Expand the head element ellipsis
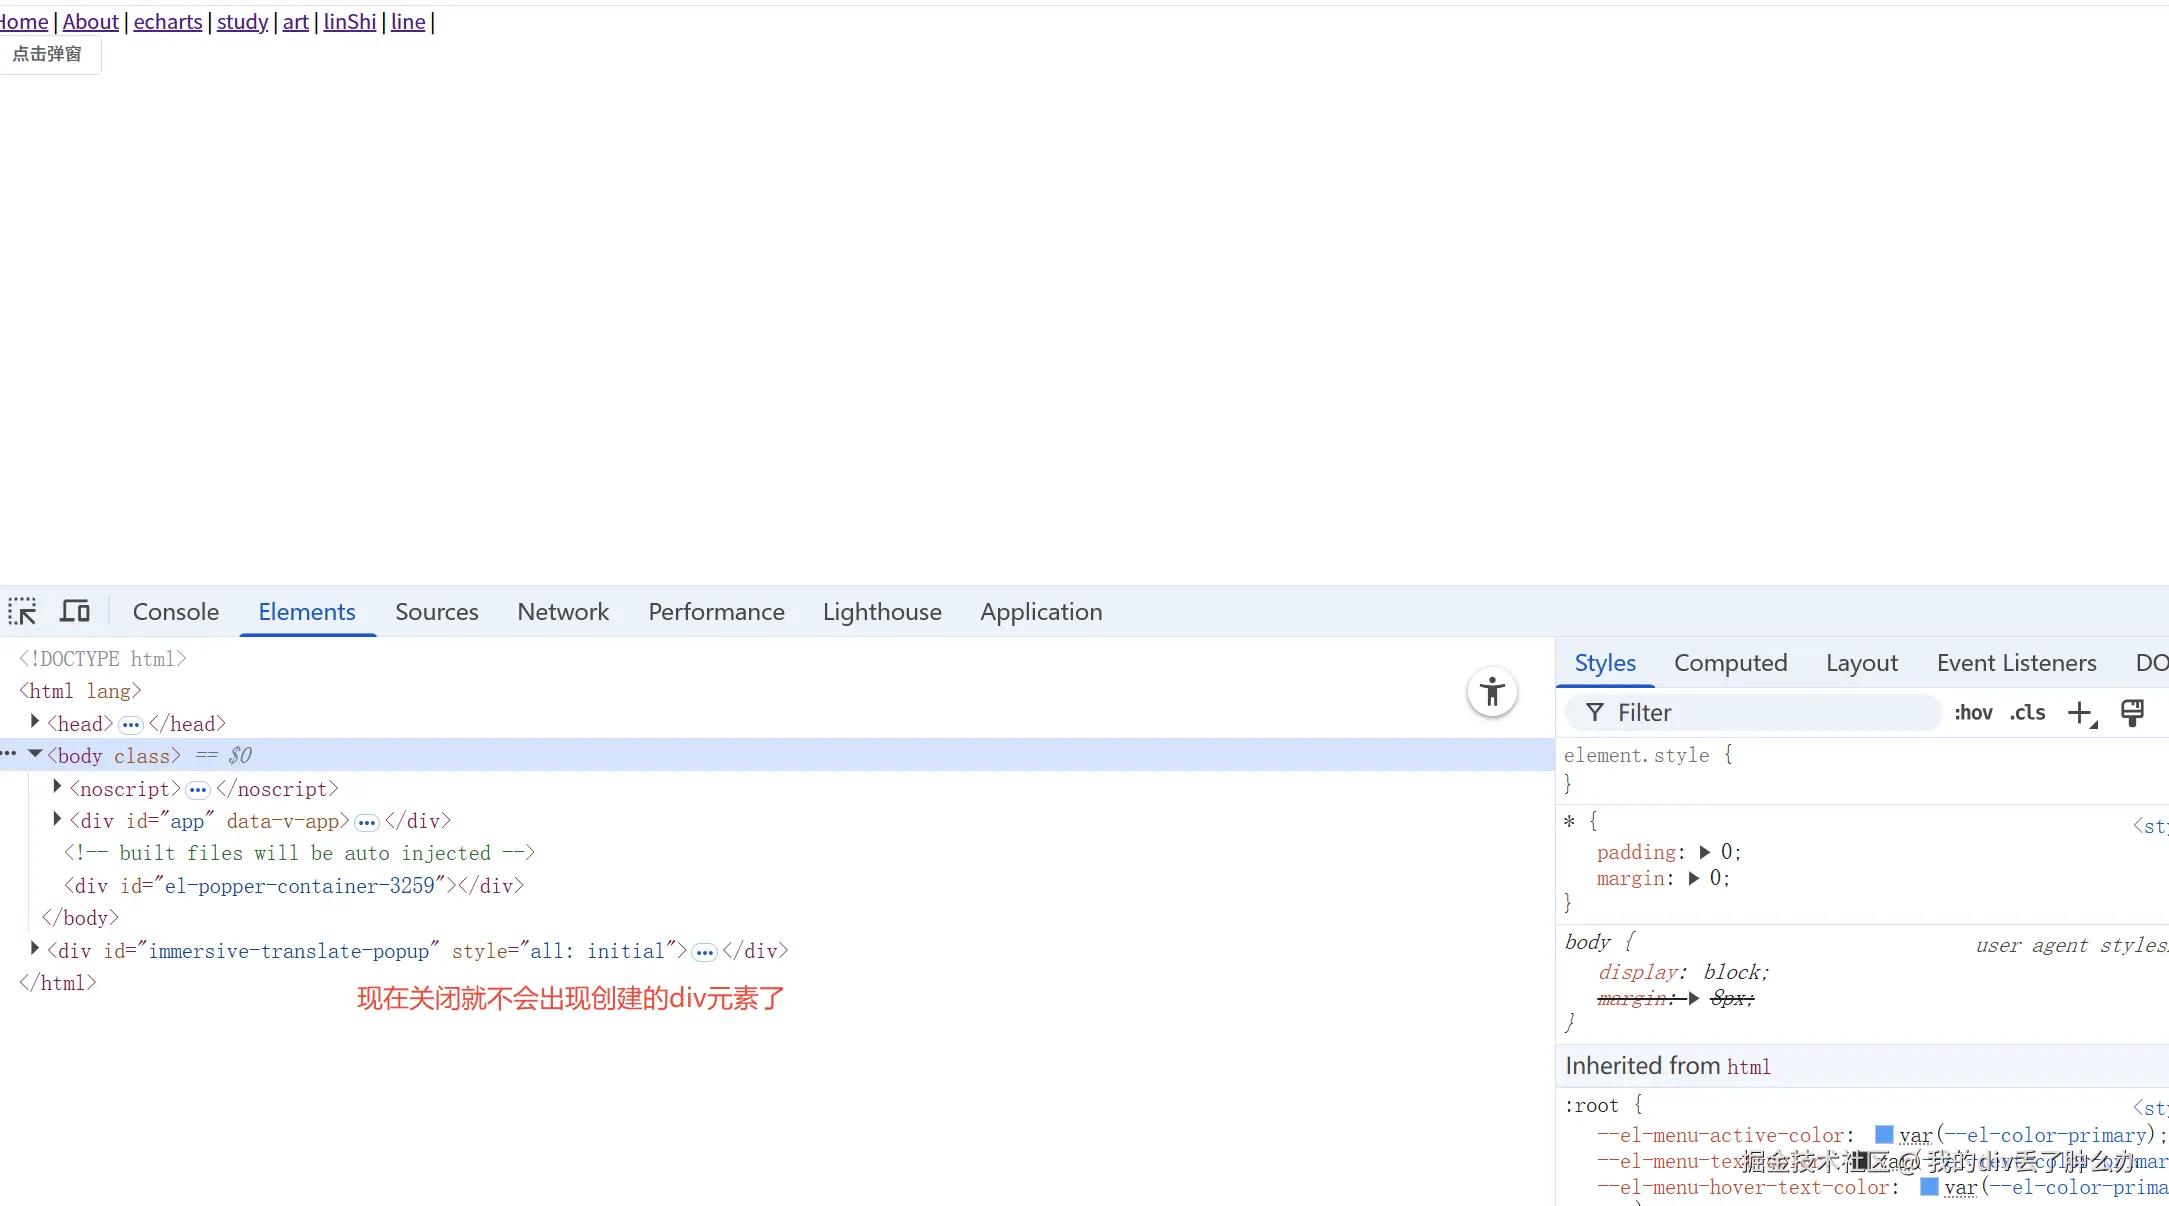The width and height of the screenshot is (2169, 1206). (131, 724)
